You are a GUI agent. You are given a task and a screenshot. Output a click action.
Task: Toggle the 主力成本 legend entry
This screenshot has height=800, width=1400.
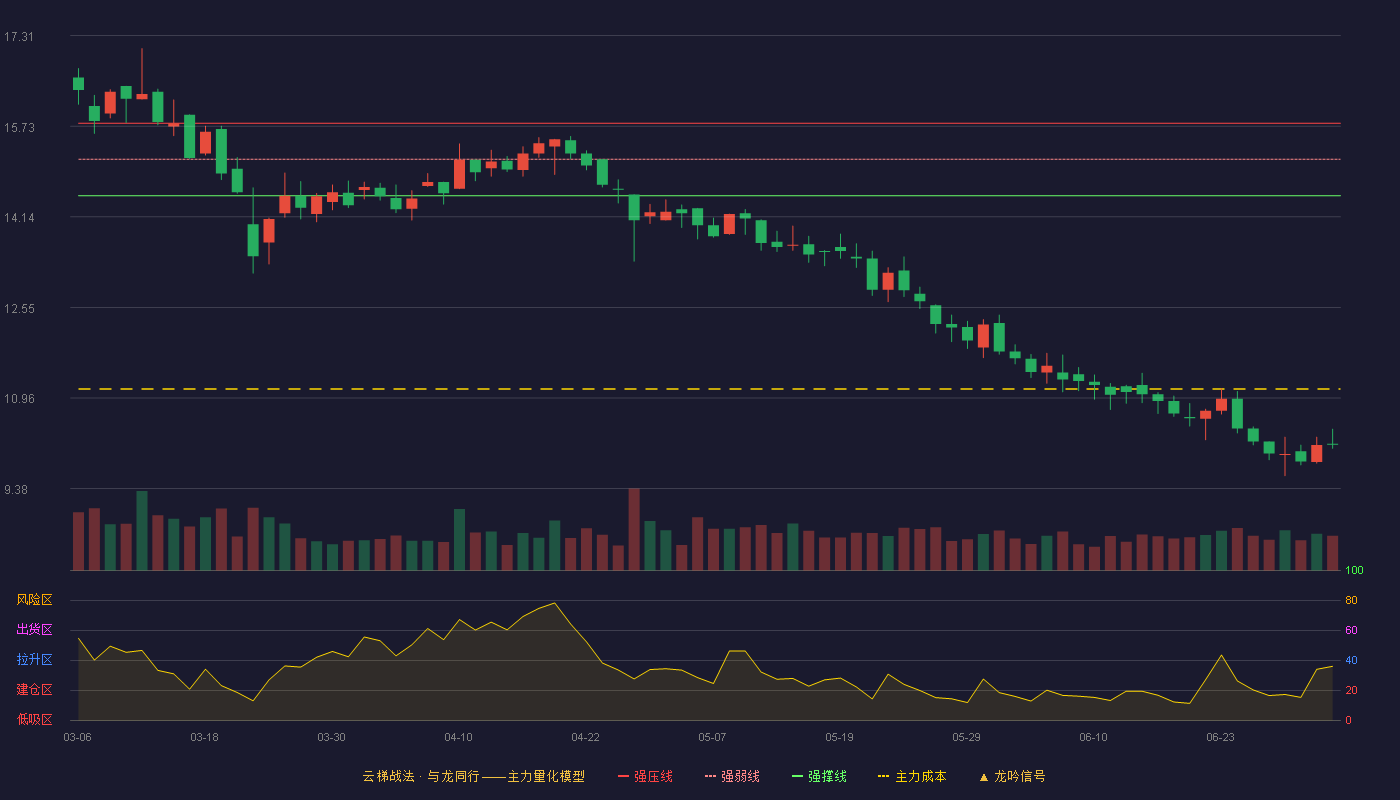tap(912, 776)
